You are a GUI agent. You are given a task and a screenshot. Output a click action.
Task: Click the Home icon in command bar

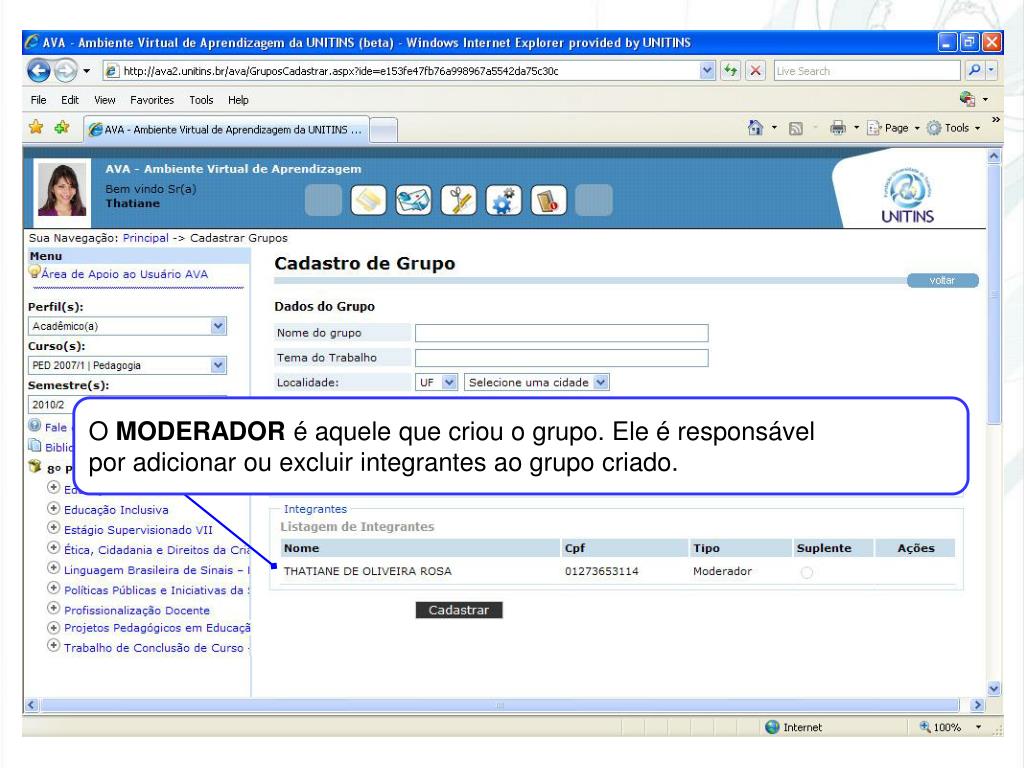pyautogui.click(x=755, y=128)
